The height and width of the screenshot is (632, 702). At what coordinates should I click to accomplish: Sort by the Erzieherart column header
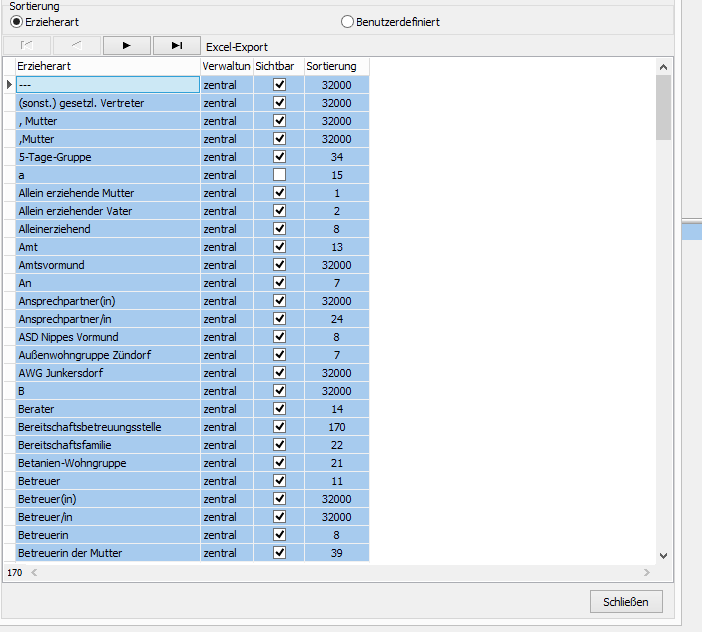pyautogui.click(x=108, y=66)
